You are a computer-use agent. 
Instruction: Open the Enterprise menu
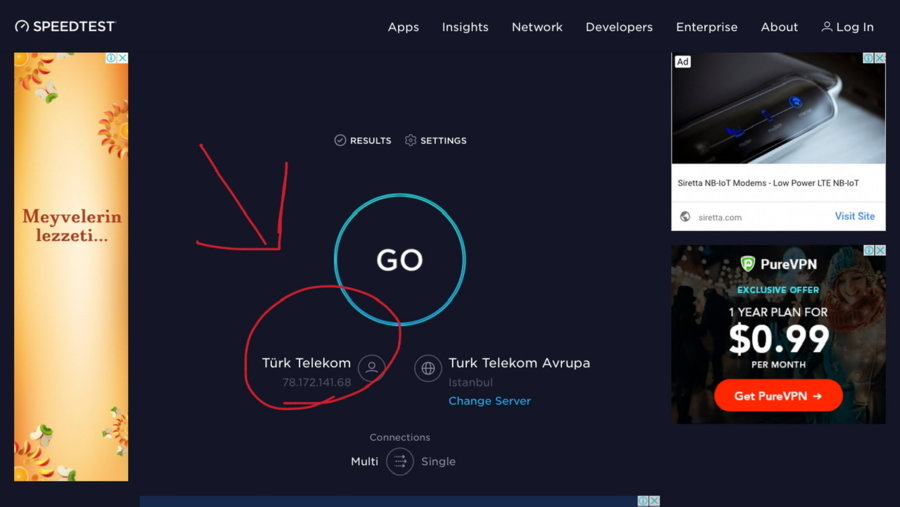click(x=707, y=27)
